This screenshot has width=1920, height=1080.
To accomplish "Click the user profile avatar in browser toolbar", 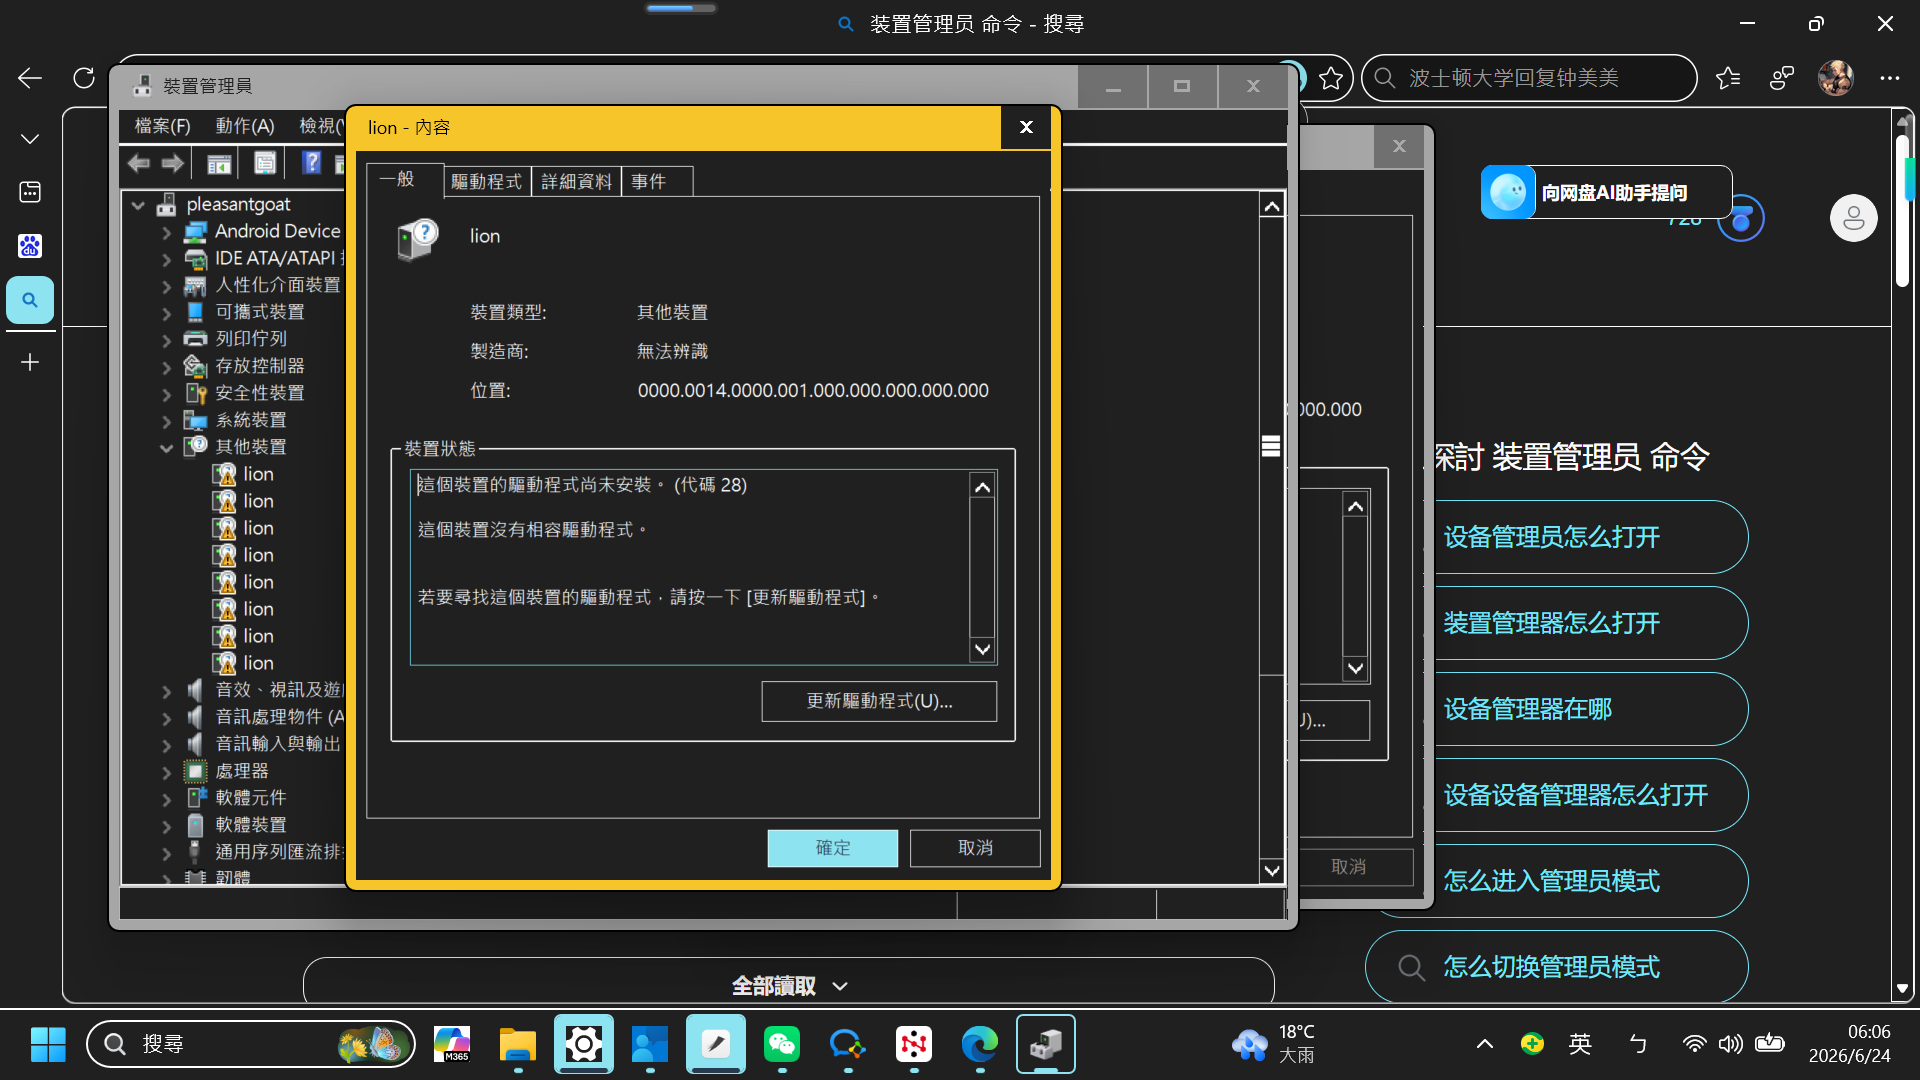I will pyautogui.click(x=1836, y=78).
